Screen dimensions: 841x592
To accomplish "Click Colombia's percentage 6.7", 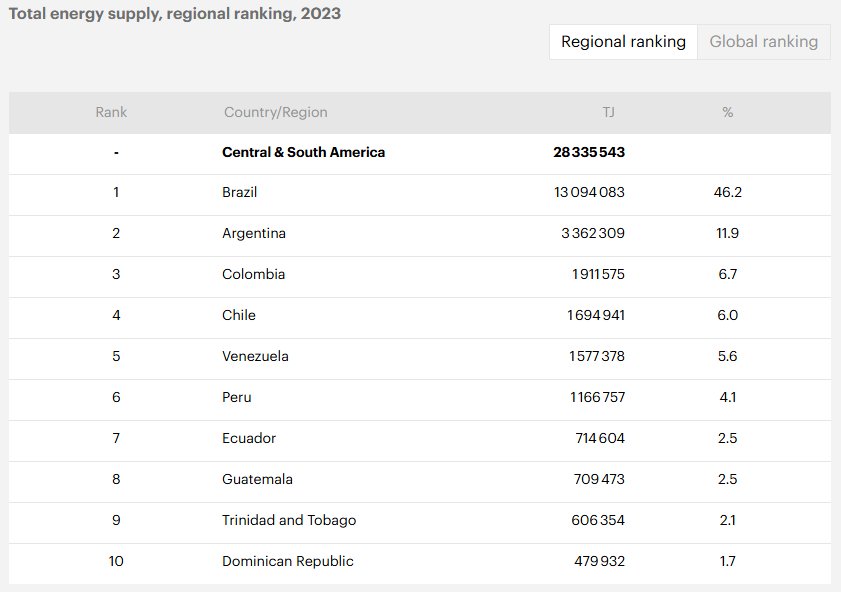I will click(728, 274).
